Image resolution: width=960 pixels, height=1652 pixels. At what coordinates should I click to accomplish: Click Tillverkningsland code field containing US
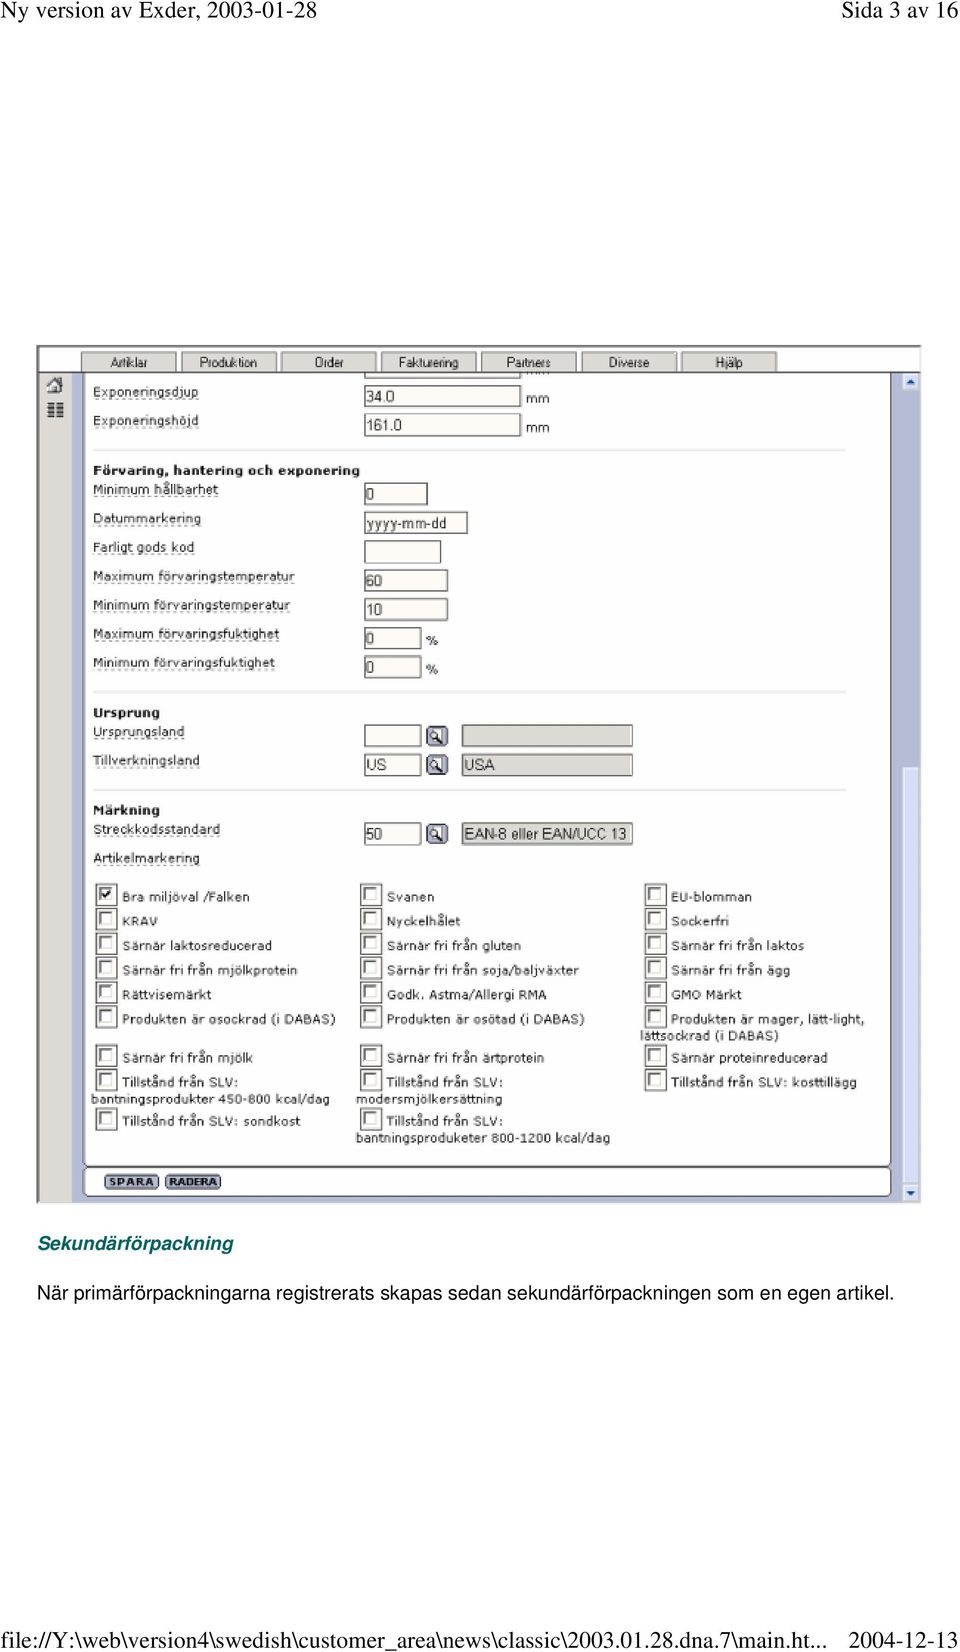coord(392,765)
